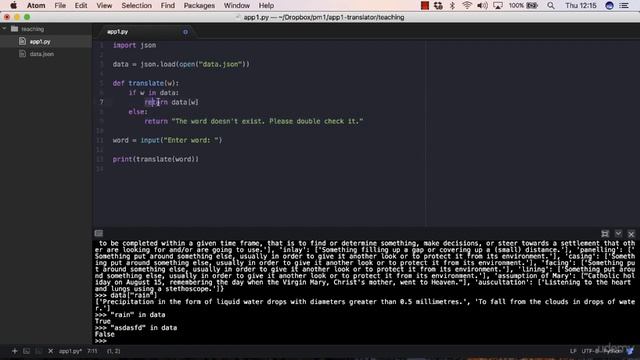Hide terminal panel with down chevron
The width and height of the screenshot is (640, 360).
click(x=618, y=233)
